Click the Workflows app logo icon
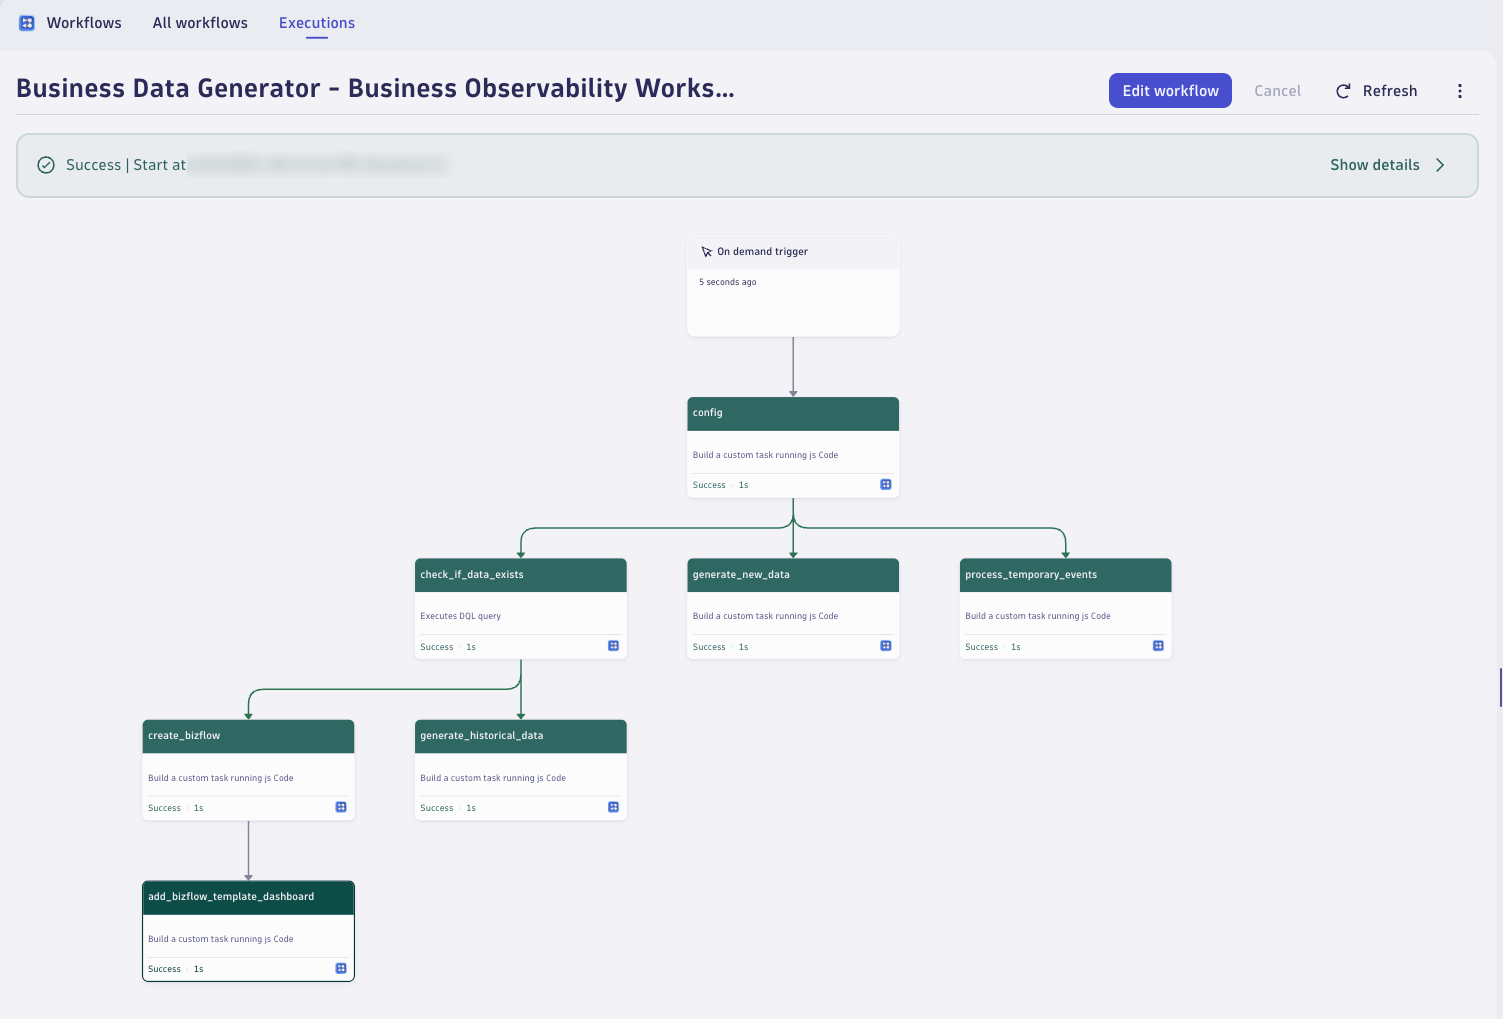 (x=27, y=23)
